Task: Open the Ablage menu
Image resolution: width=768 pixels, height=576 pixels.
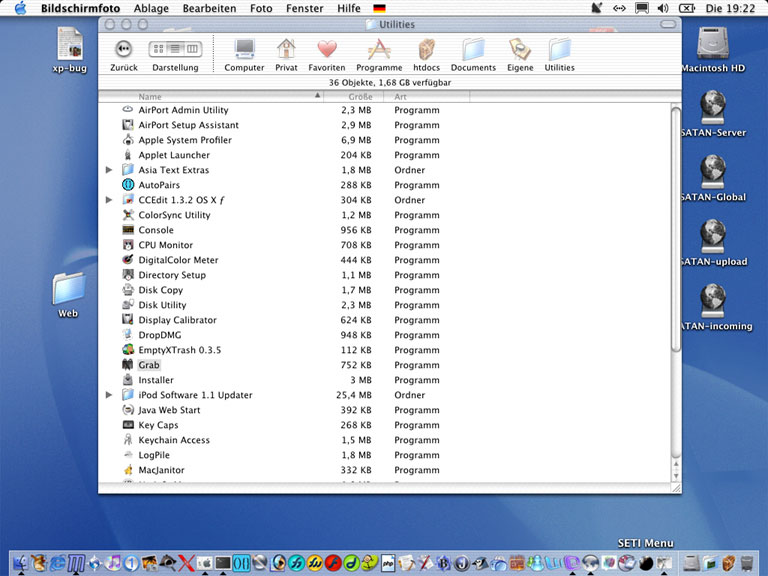Action: click(151, 8)
